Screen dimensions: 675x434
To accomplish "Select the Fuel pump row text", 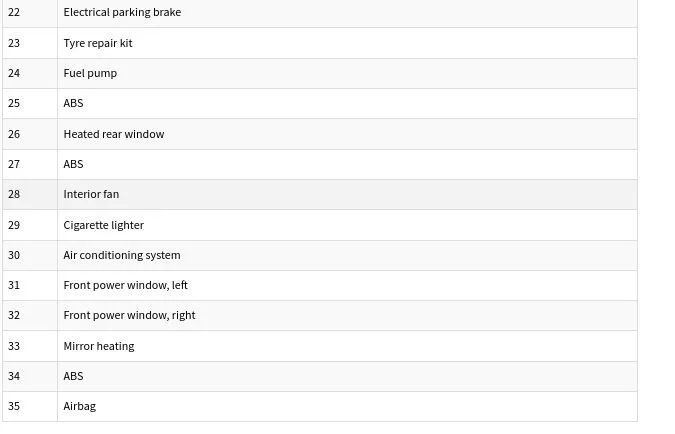I will 90,73.
